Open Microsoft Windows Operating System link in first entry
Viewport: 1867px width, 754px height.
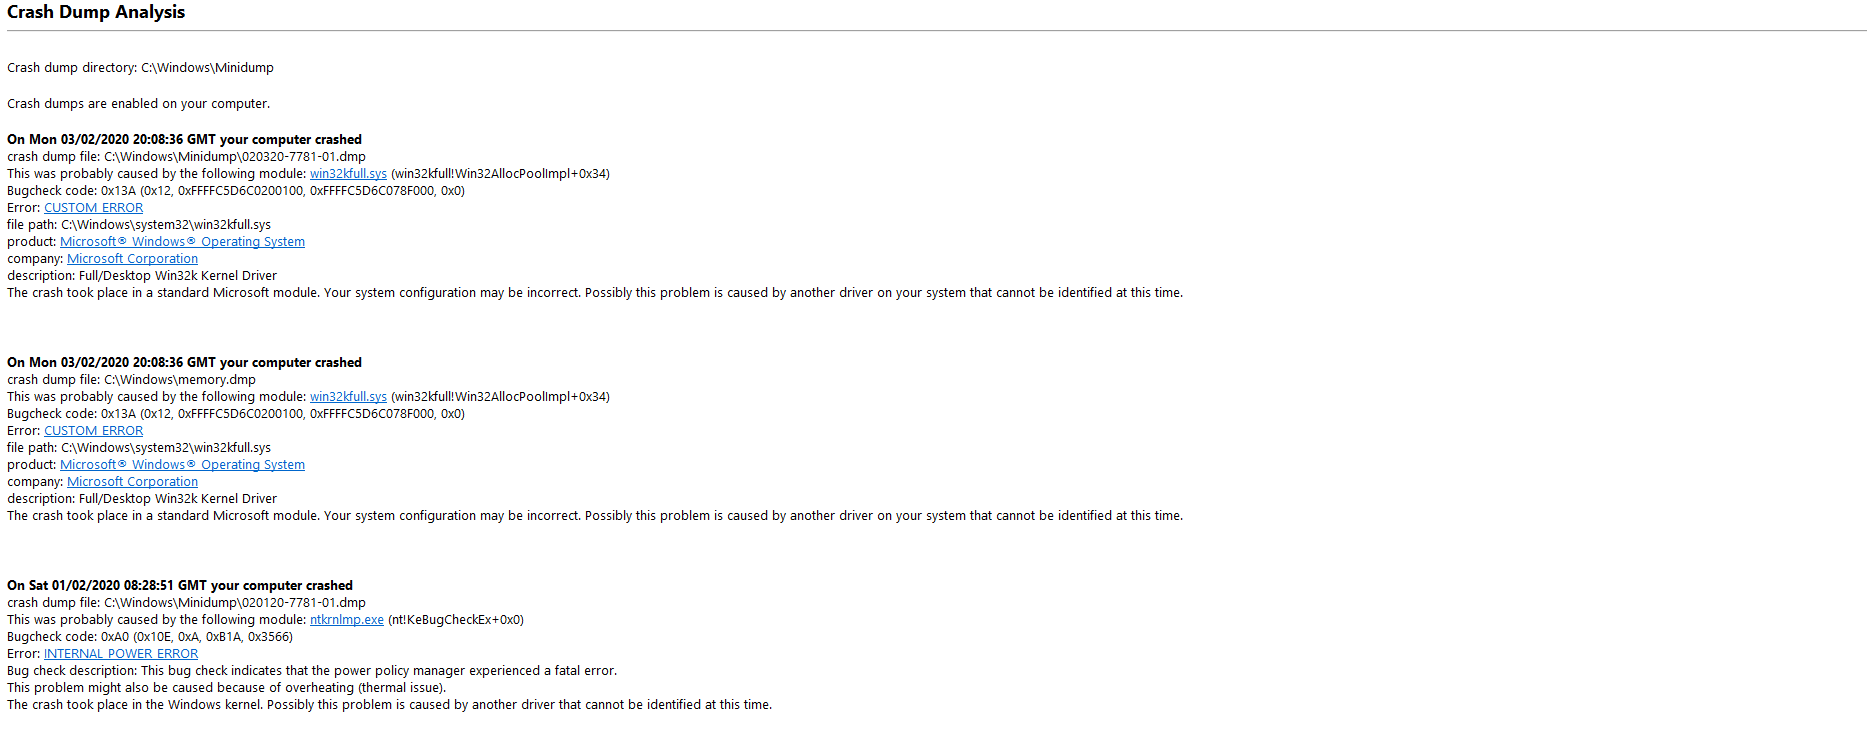182,242
